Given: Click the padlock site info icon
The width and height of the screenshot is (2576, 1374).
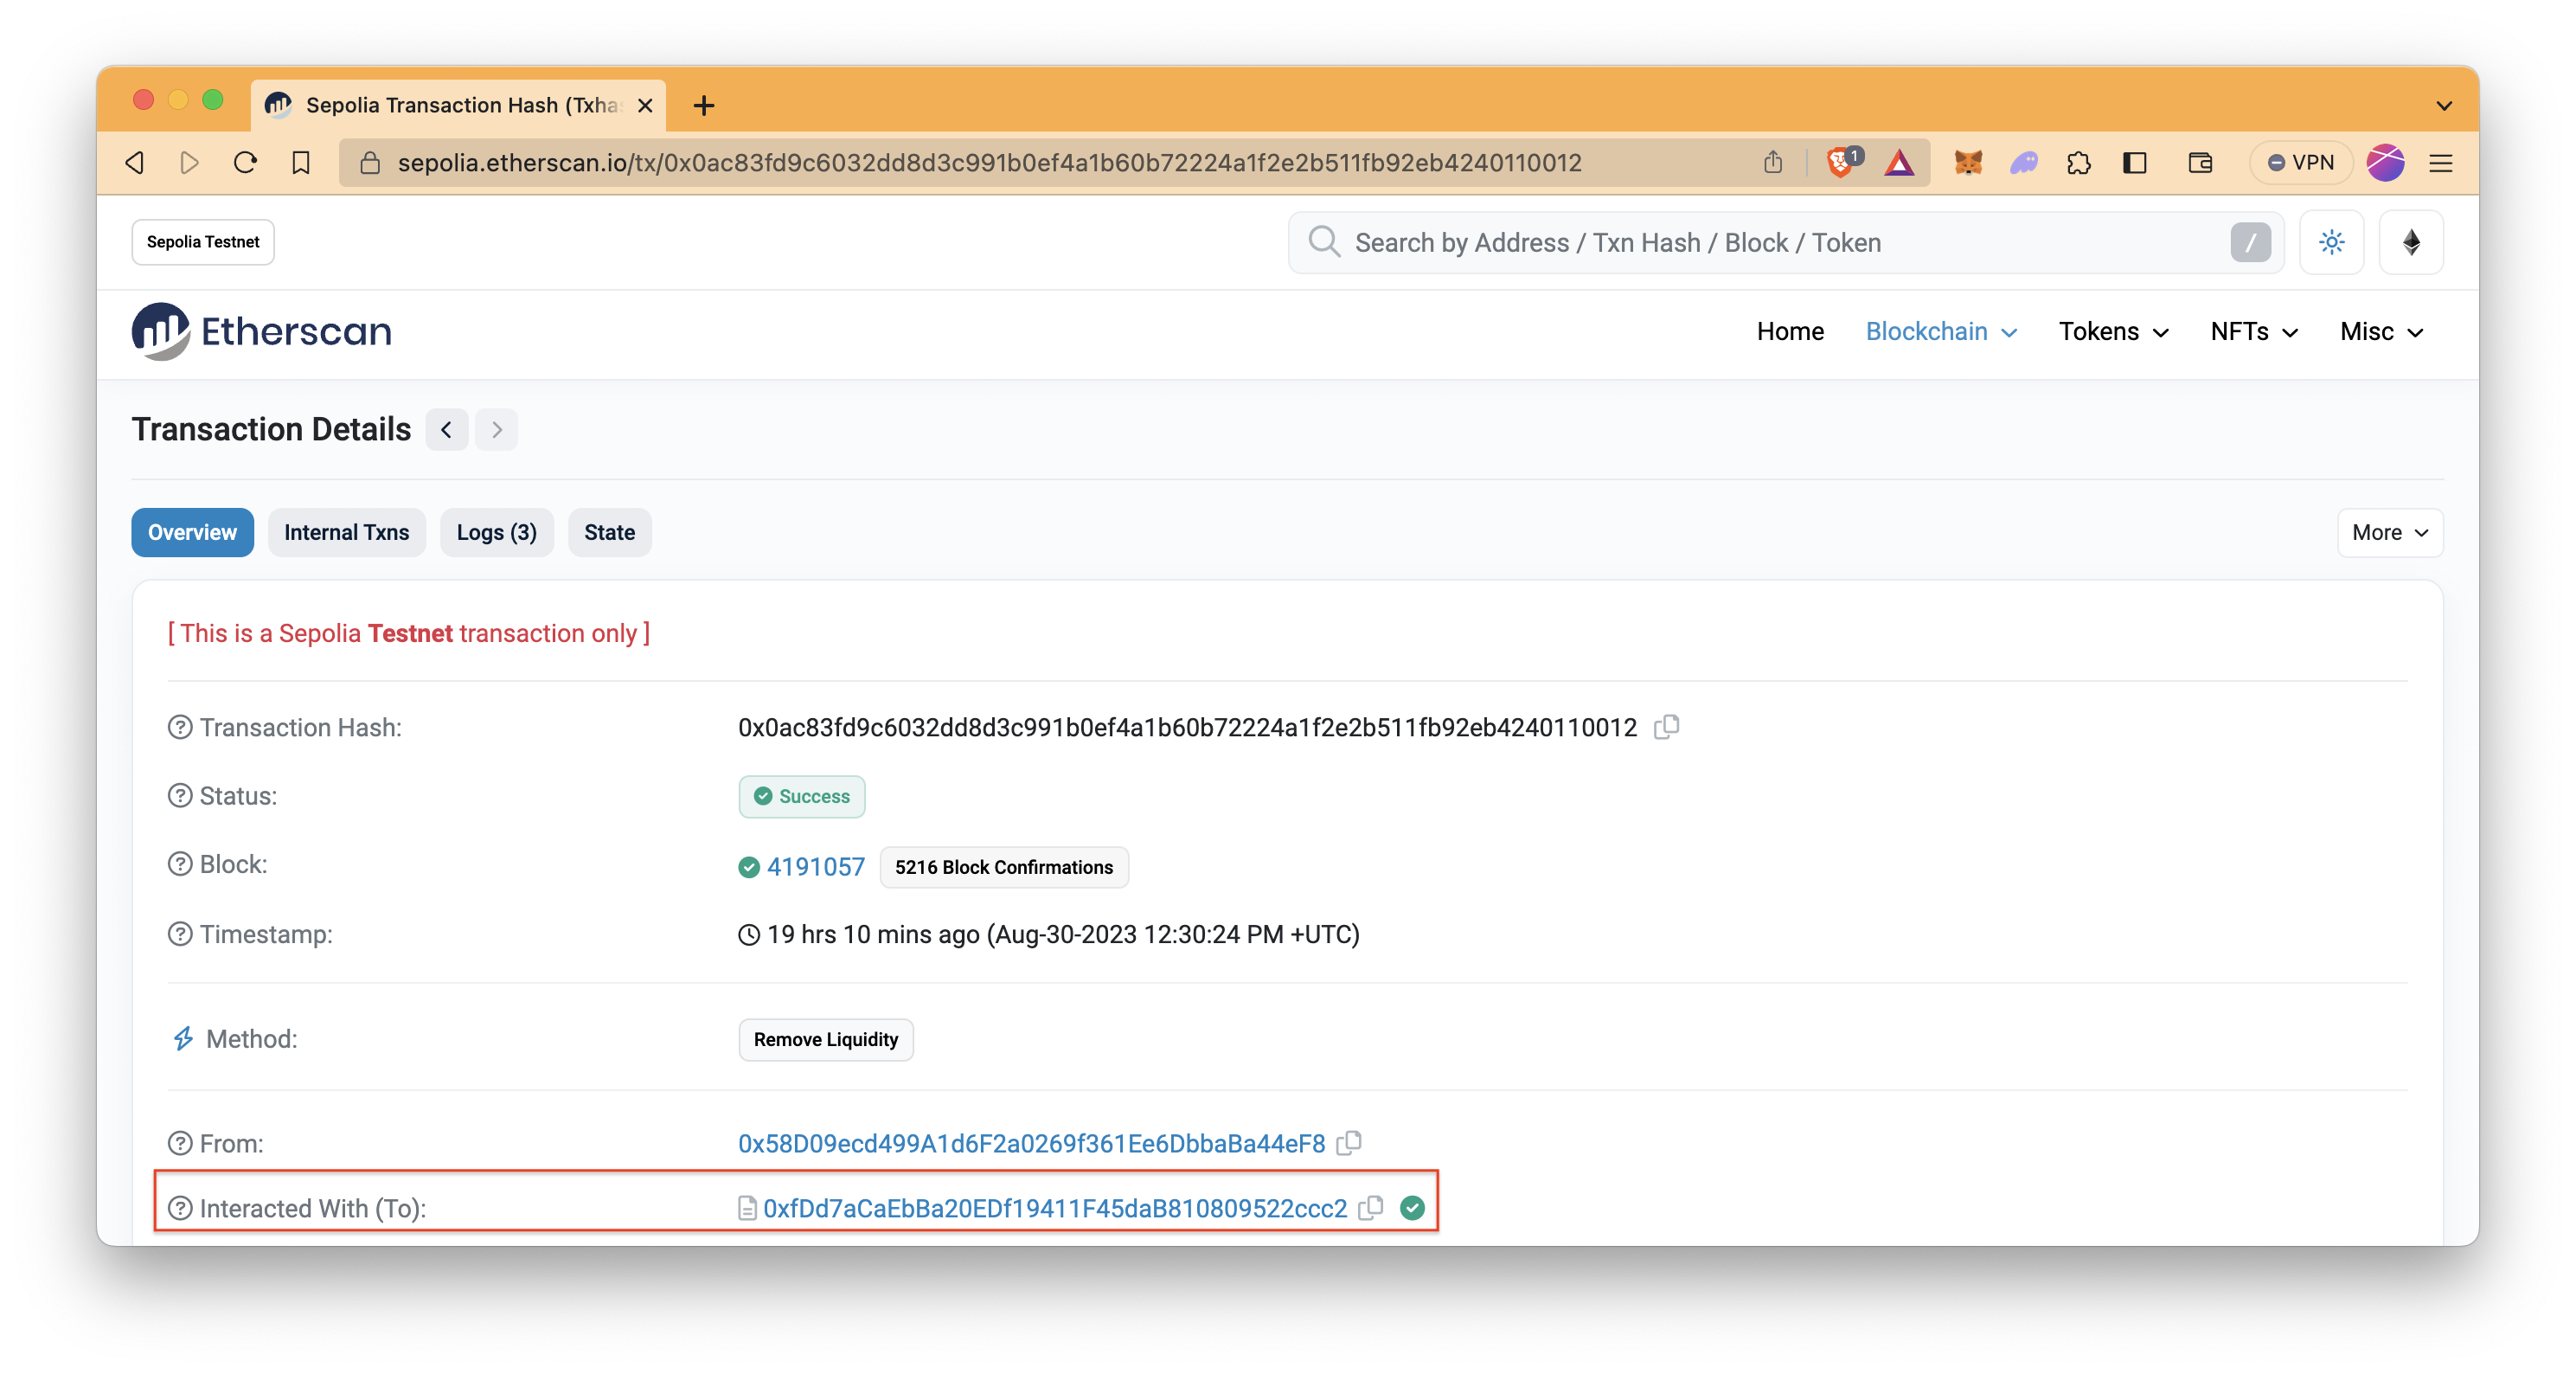Looking at the screenshot, I should point(369,163).
